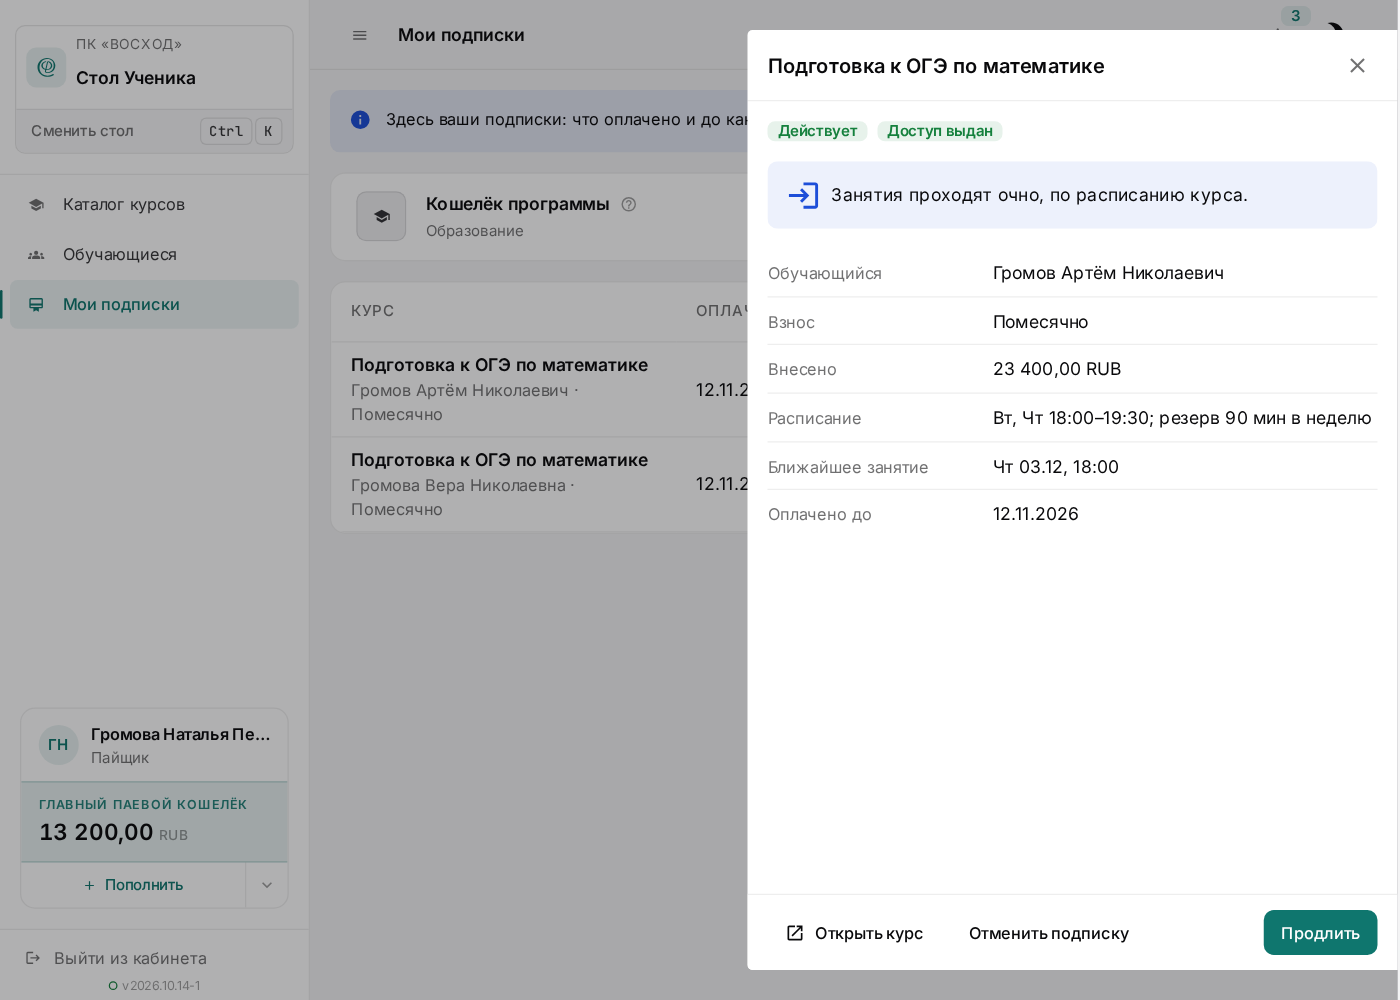Open Каталог курсов in sidebar
Screen dimensions: 1400x1000
pyautogui.click(x=154, y=204)
